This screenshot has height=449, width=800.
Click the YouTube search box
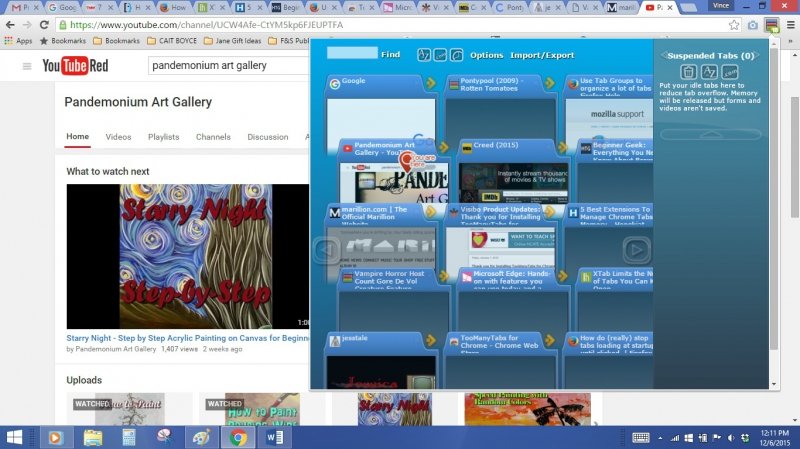coord(229,66)
